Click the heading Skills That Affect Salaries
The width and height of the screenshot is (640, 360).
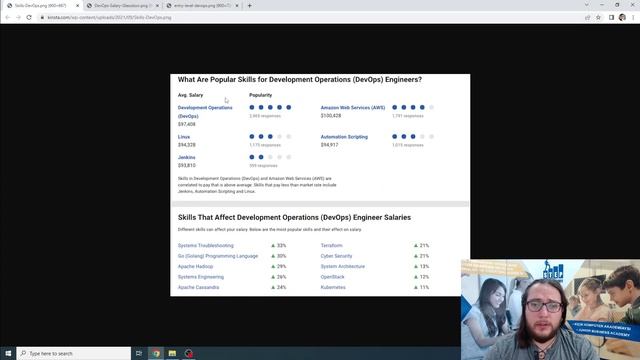pyautogui.click(x=294, y=218)
